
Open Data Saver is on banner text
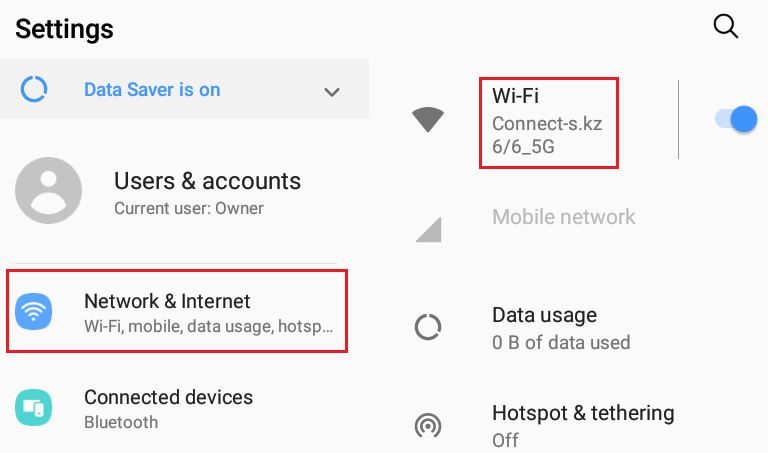[152, 90]
